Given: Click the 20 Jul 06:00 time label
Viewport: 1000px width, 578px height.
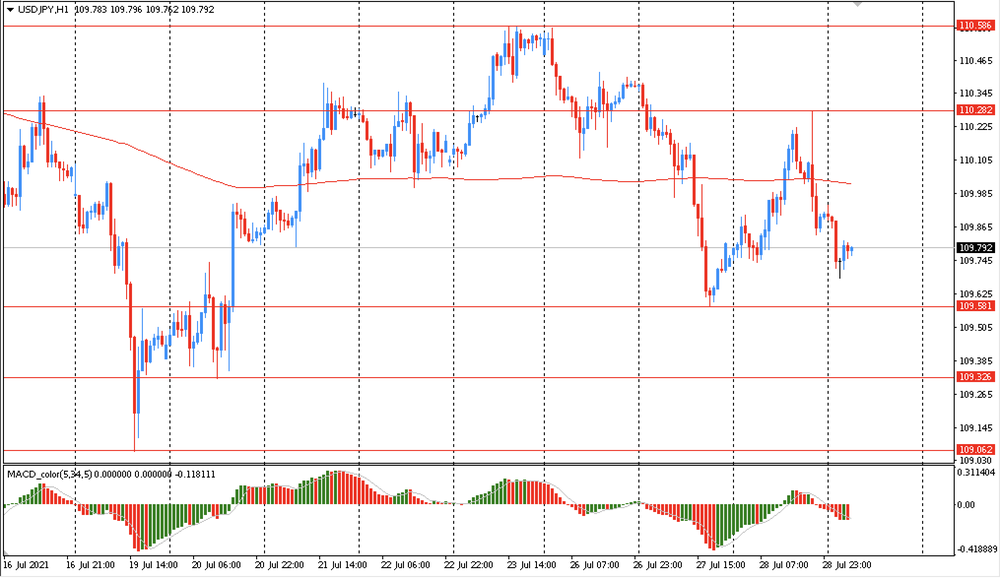Looking at the screenshot, I should [x=216, y=565].
